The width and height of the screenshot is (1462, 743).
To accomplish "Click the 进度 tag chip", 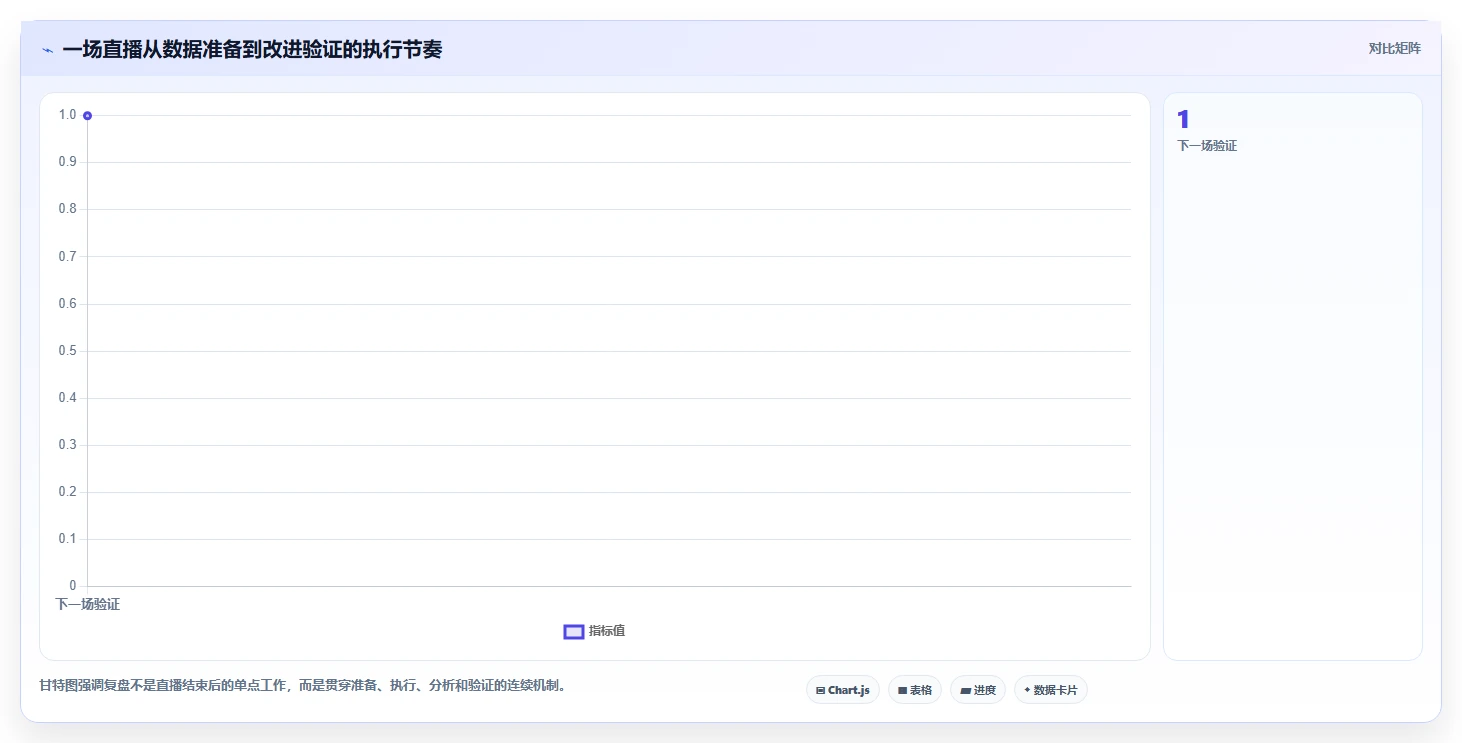I will 978,690.
